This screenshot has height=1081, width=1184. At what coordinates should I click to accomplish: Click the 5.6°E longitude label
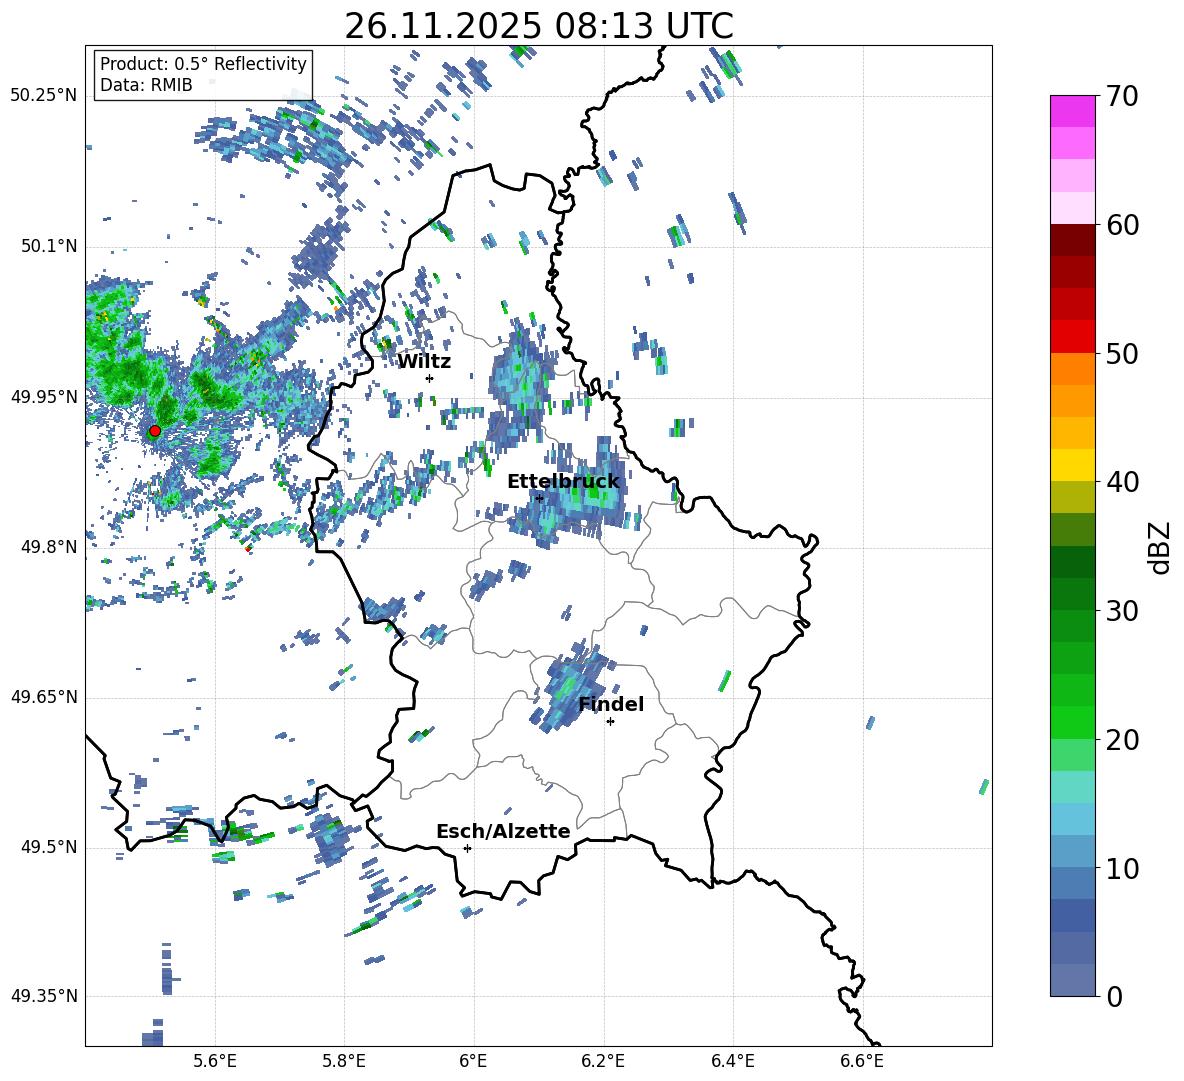pyautogui.click(x=215, y=1062)
